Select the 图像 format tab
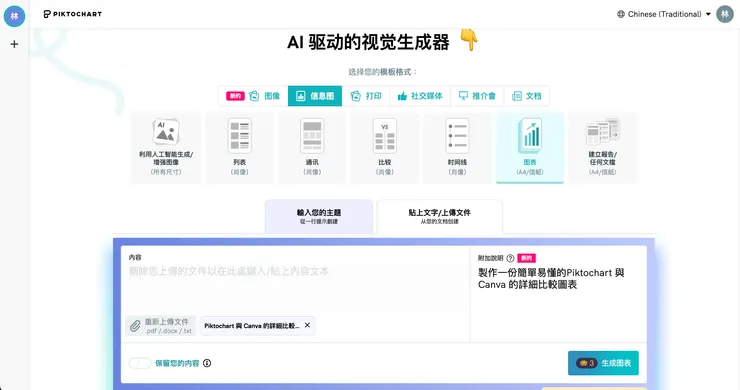 click(253, 96)
